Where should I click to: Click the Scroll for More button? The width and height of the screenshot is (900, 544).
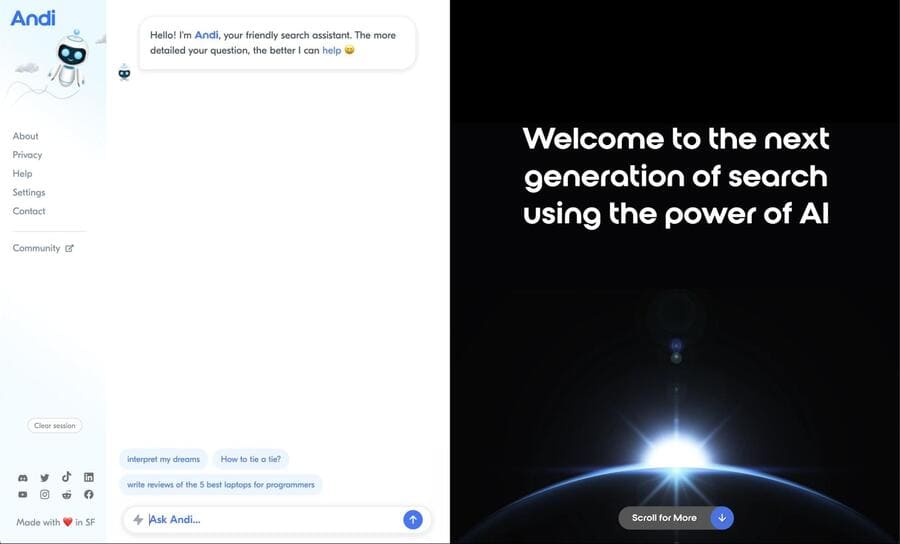click(676, 518)
